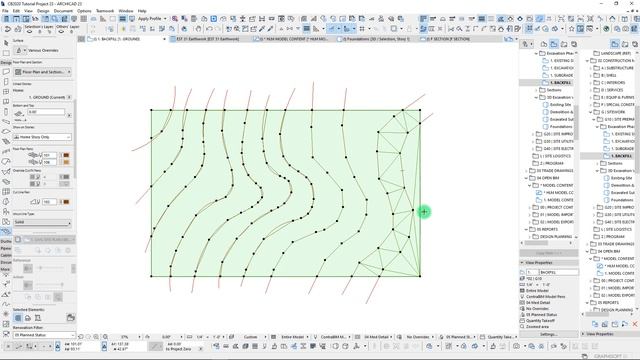Collapse the 02 CONSTRUCTION folder in the organizer
Screen dimensions: 640x360
pyautogui.click(x=587, y=60)
